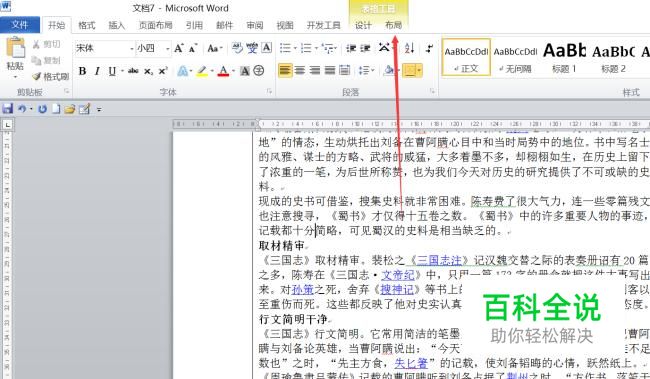
Task: Click the Redo/Repeat icon
Action: pyautogui.click(x=42, y=109)
